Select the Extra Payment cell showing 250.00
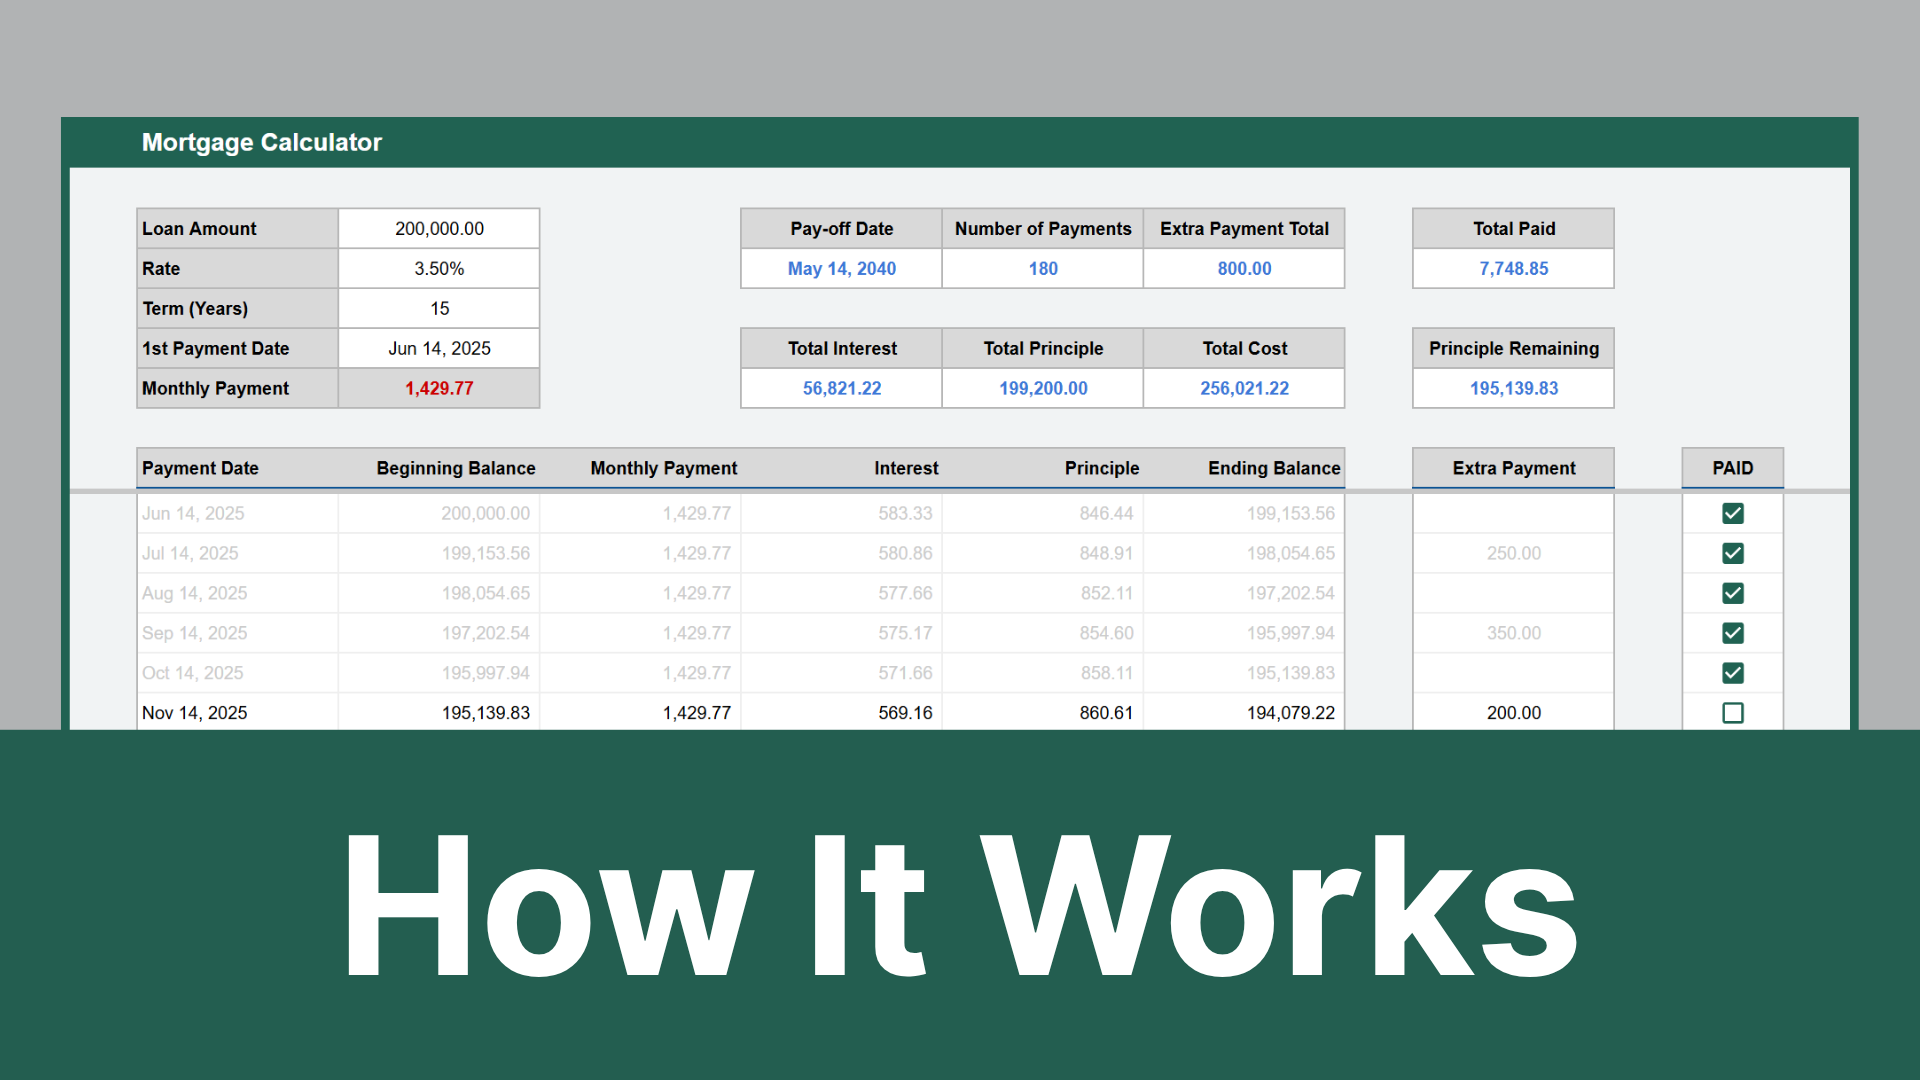The width and height of the screenshot is (1920, 1080). tap(1513, 553)
